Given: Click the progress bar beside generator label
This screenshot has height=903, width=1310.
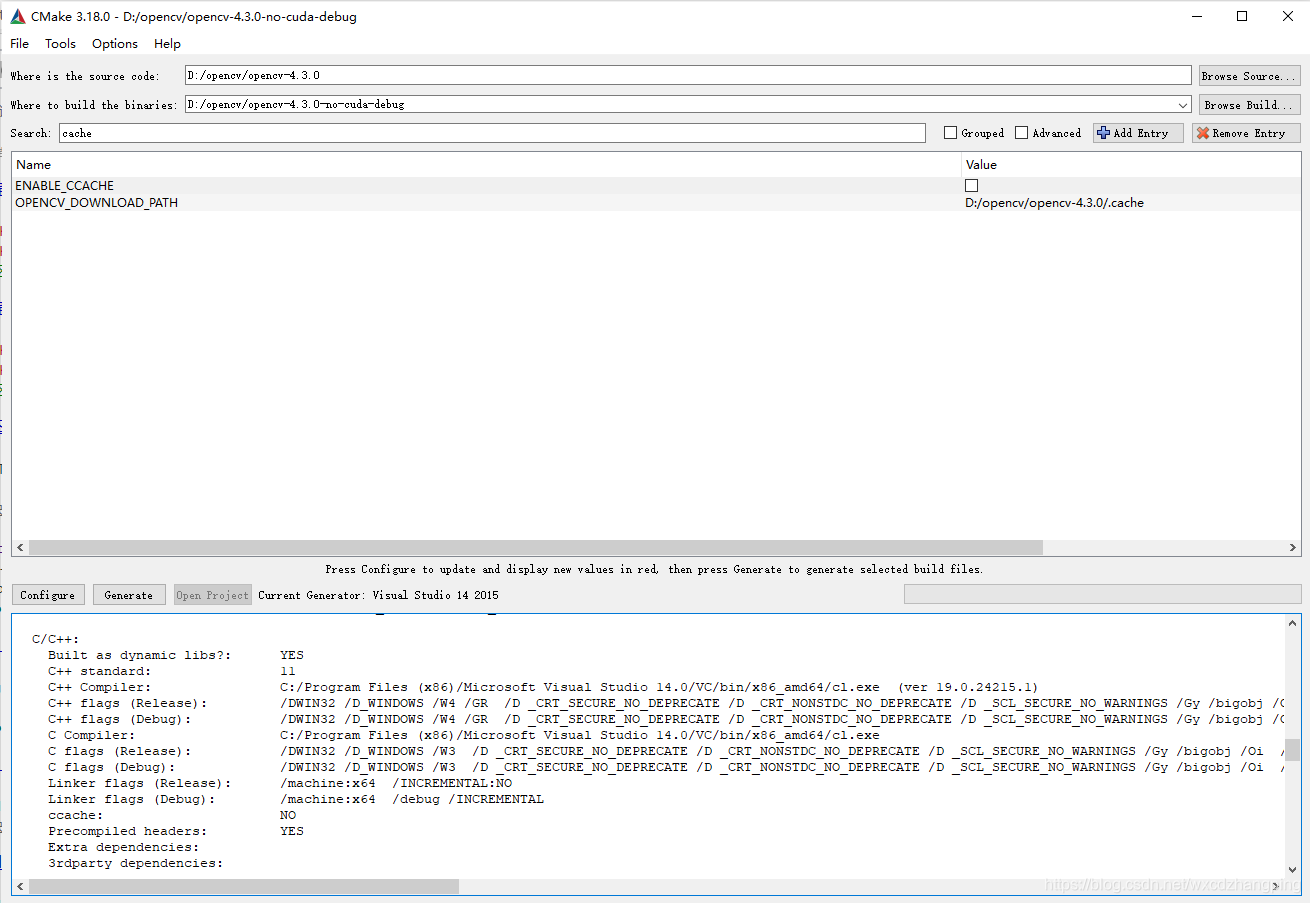Looking at the screenshot, I should pos(1101,594).
